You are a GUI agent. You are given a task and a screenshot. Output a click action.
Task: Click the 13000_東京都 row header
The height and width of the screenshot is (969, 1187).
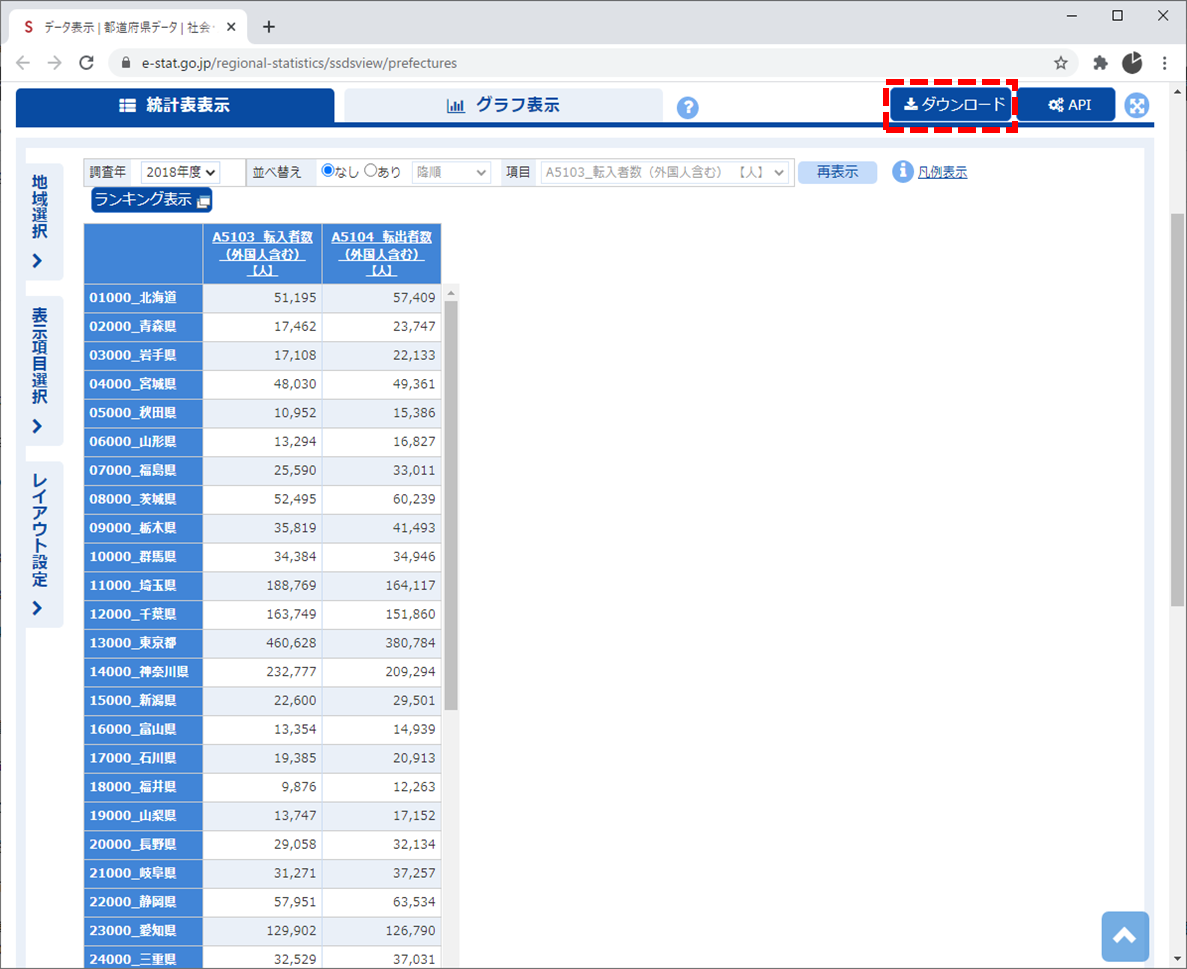[143, 643]
